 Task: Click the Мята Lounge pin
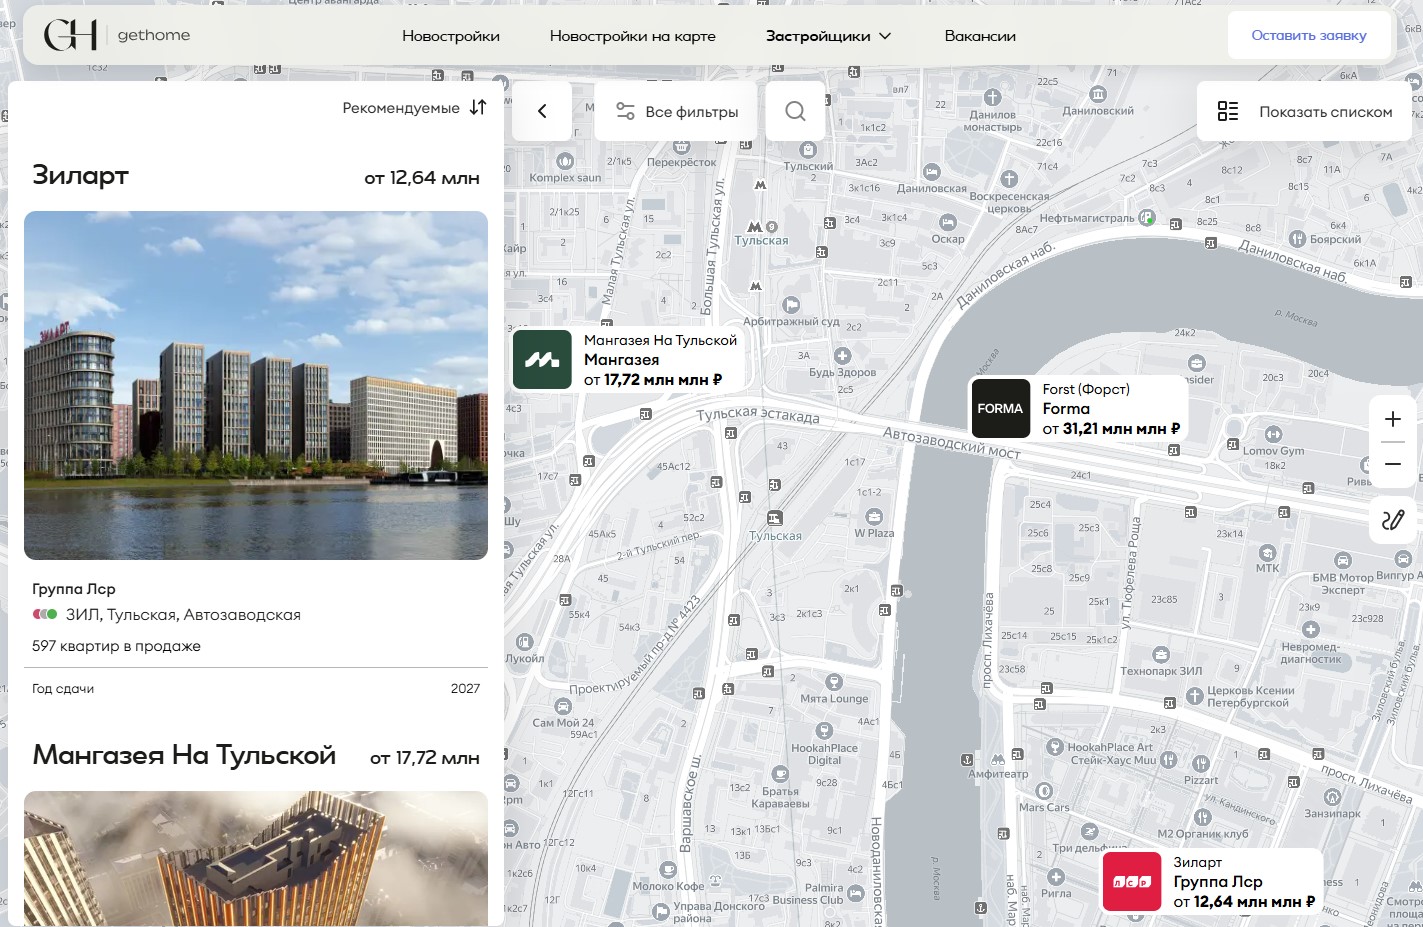pyautogui.click(x=835, y=682)
